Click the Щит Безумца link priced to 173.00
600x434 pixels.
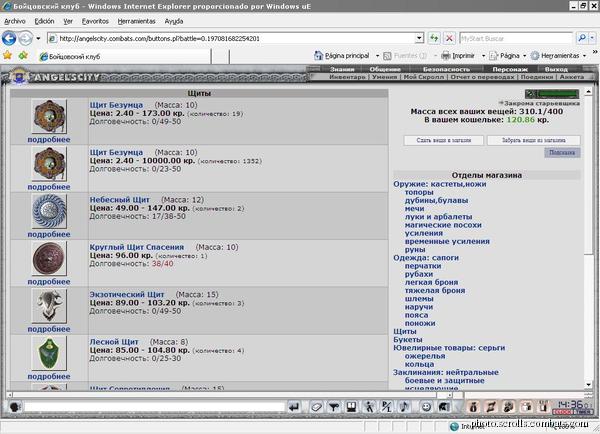pos(116,105)
